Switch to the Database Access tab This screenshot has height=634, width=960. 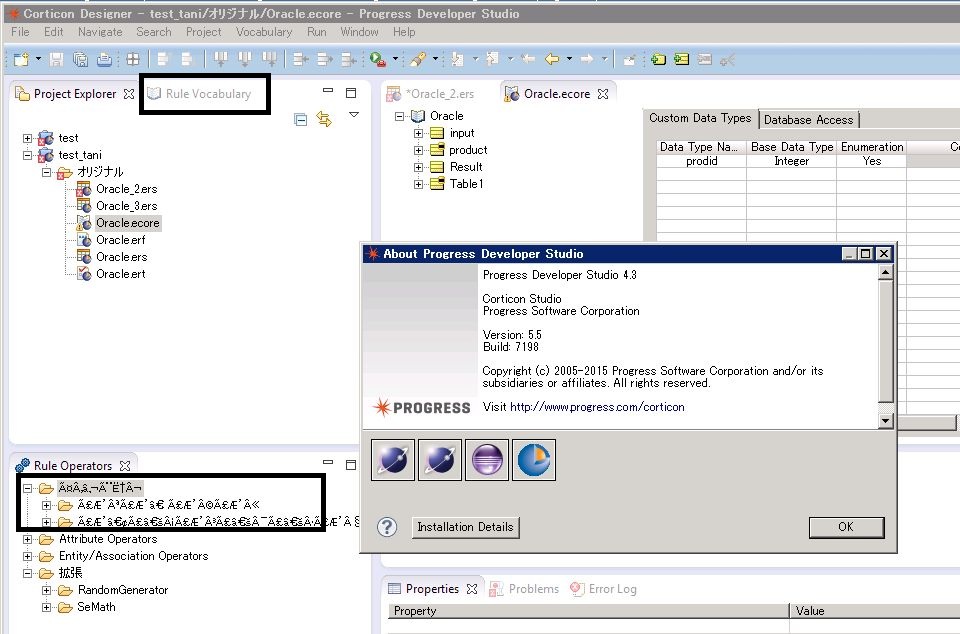808,120
